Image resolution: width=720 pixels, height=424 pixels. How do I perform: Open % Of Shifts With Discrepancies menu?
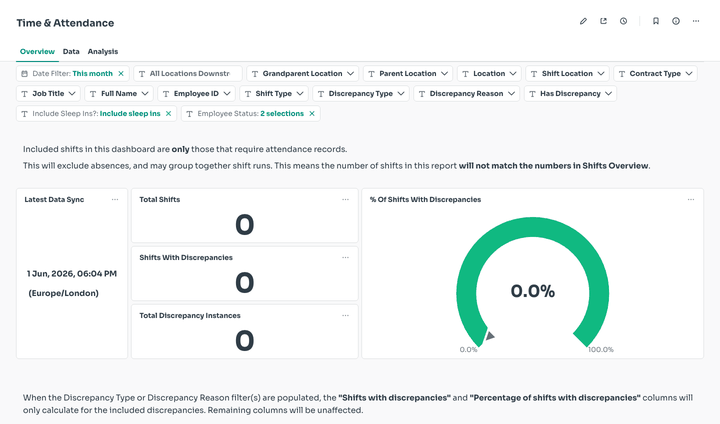pos(691,199)
